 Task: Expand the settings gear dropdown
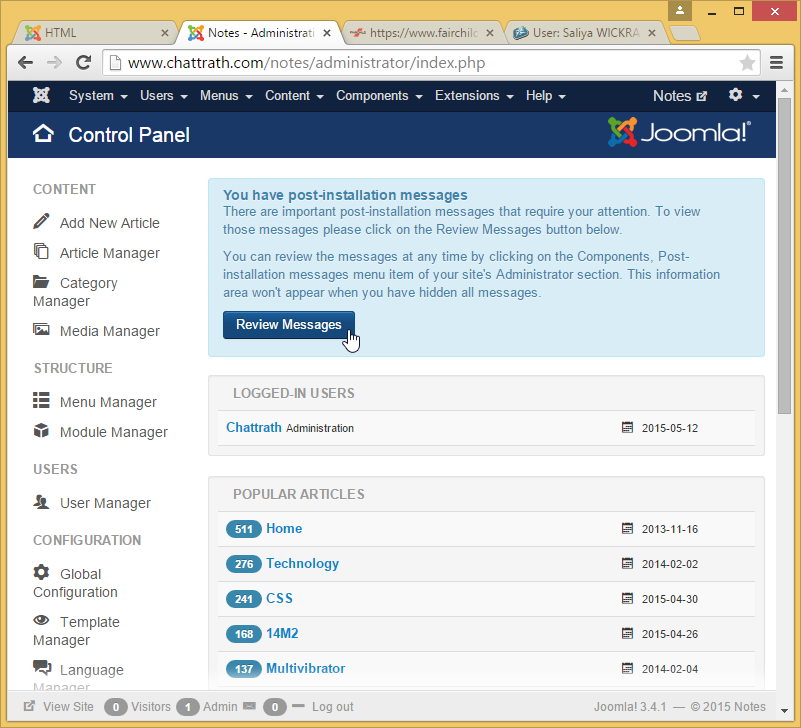(743, 96)
